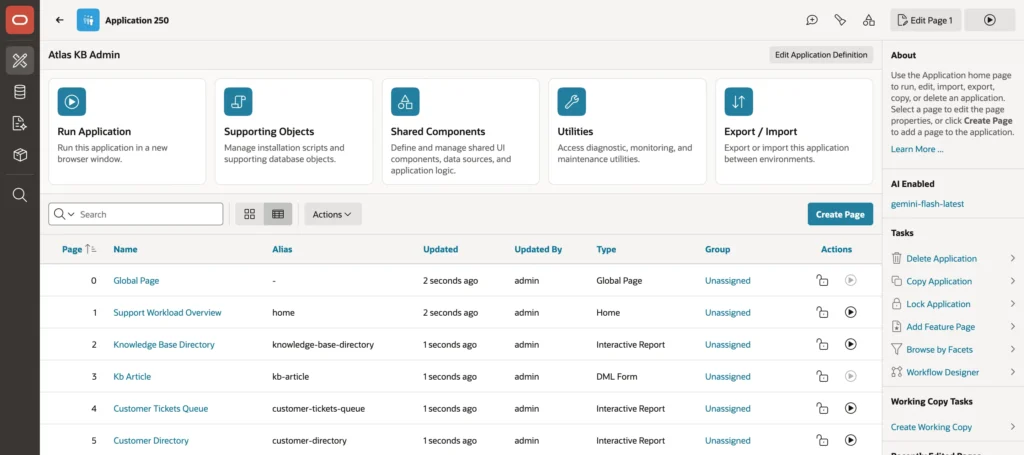Open the Gallery cube icon in sidebar
This screenshot has width=1024, height=455.
click(20, 155)
